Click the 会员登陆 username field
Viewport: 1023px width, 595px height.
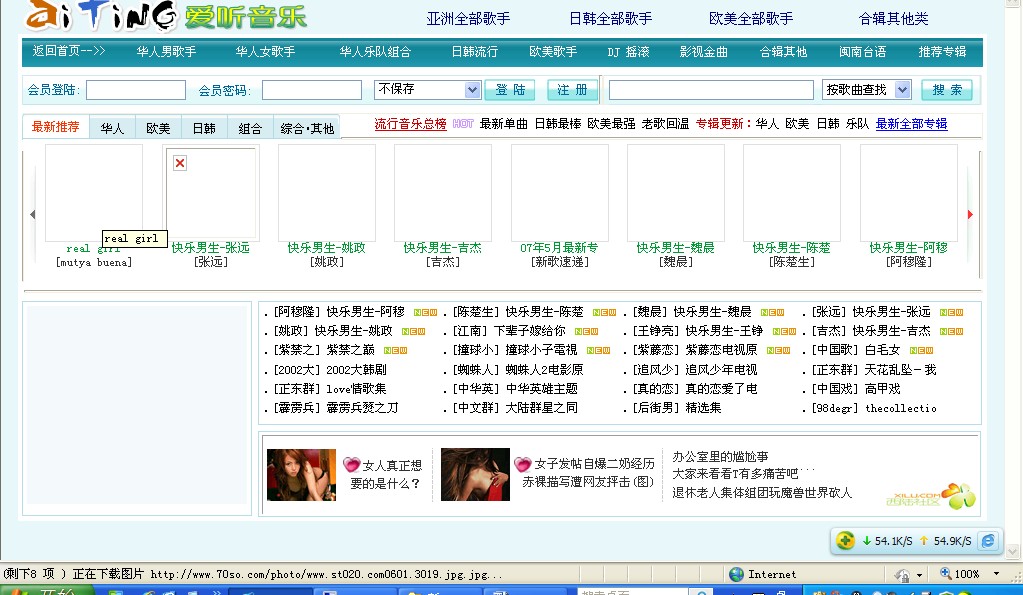click(136, 90)
